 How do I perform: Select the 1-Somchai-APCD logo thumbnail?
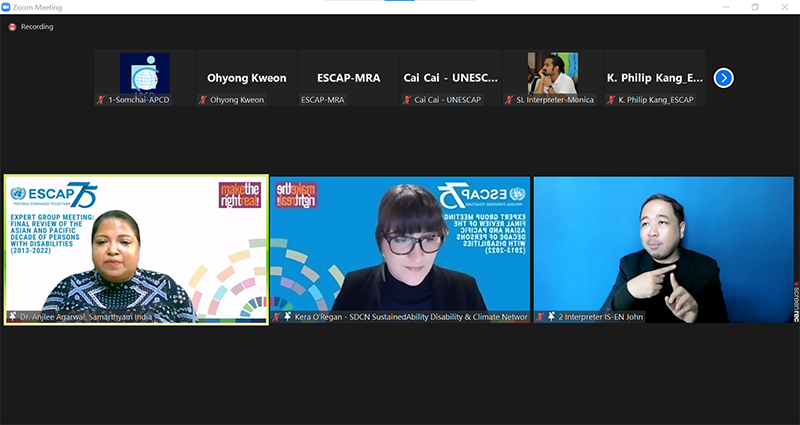[x=144, y=73]
